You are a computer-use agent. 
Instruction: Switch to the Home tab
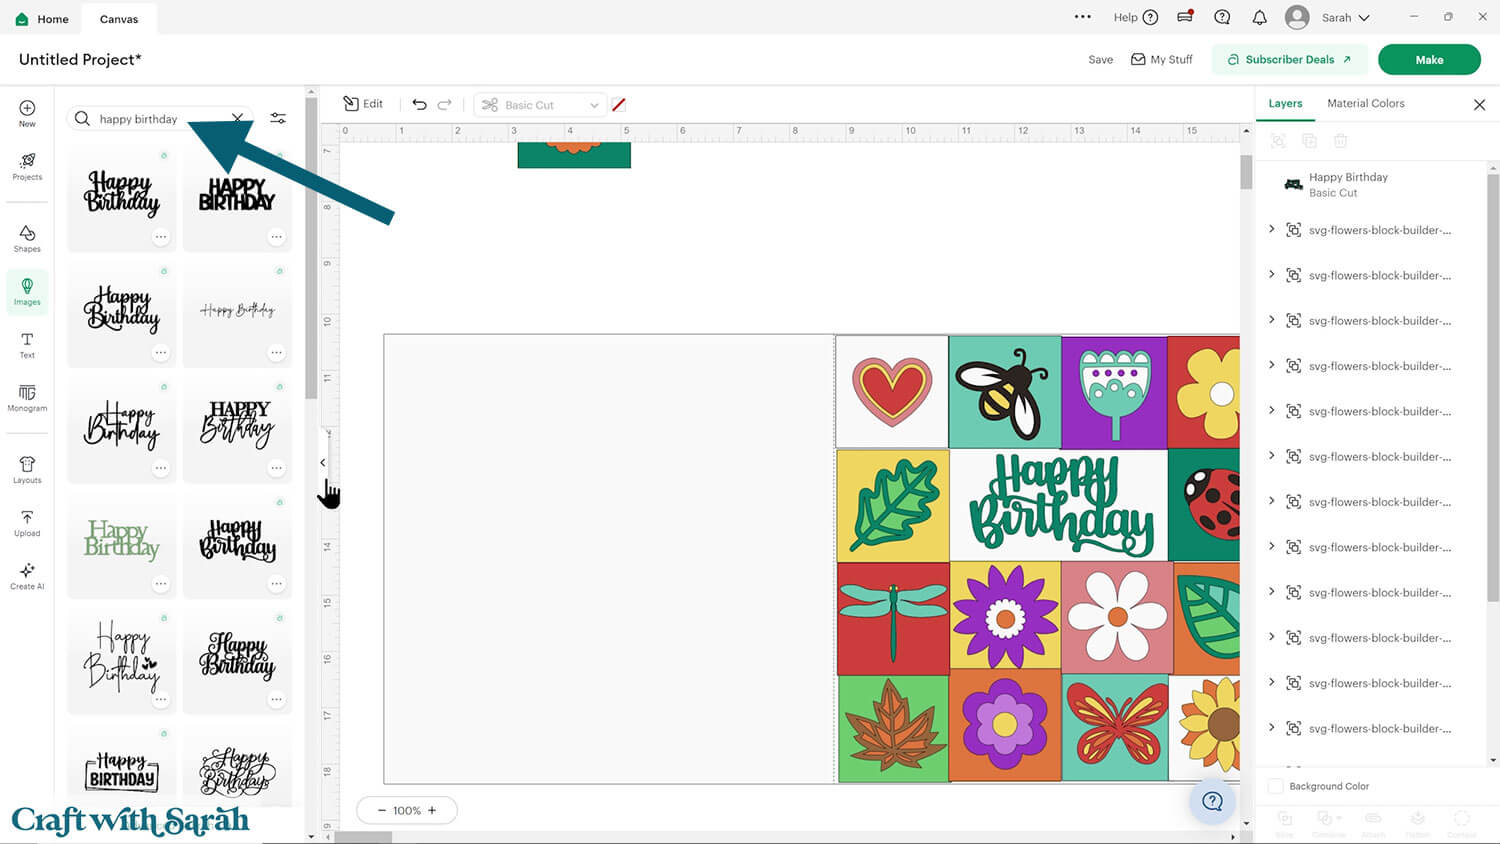click(x=42, y=19)
